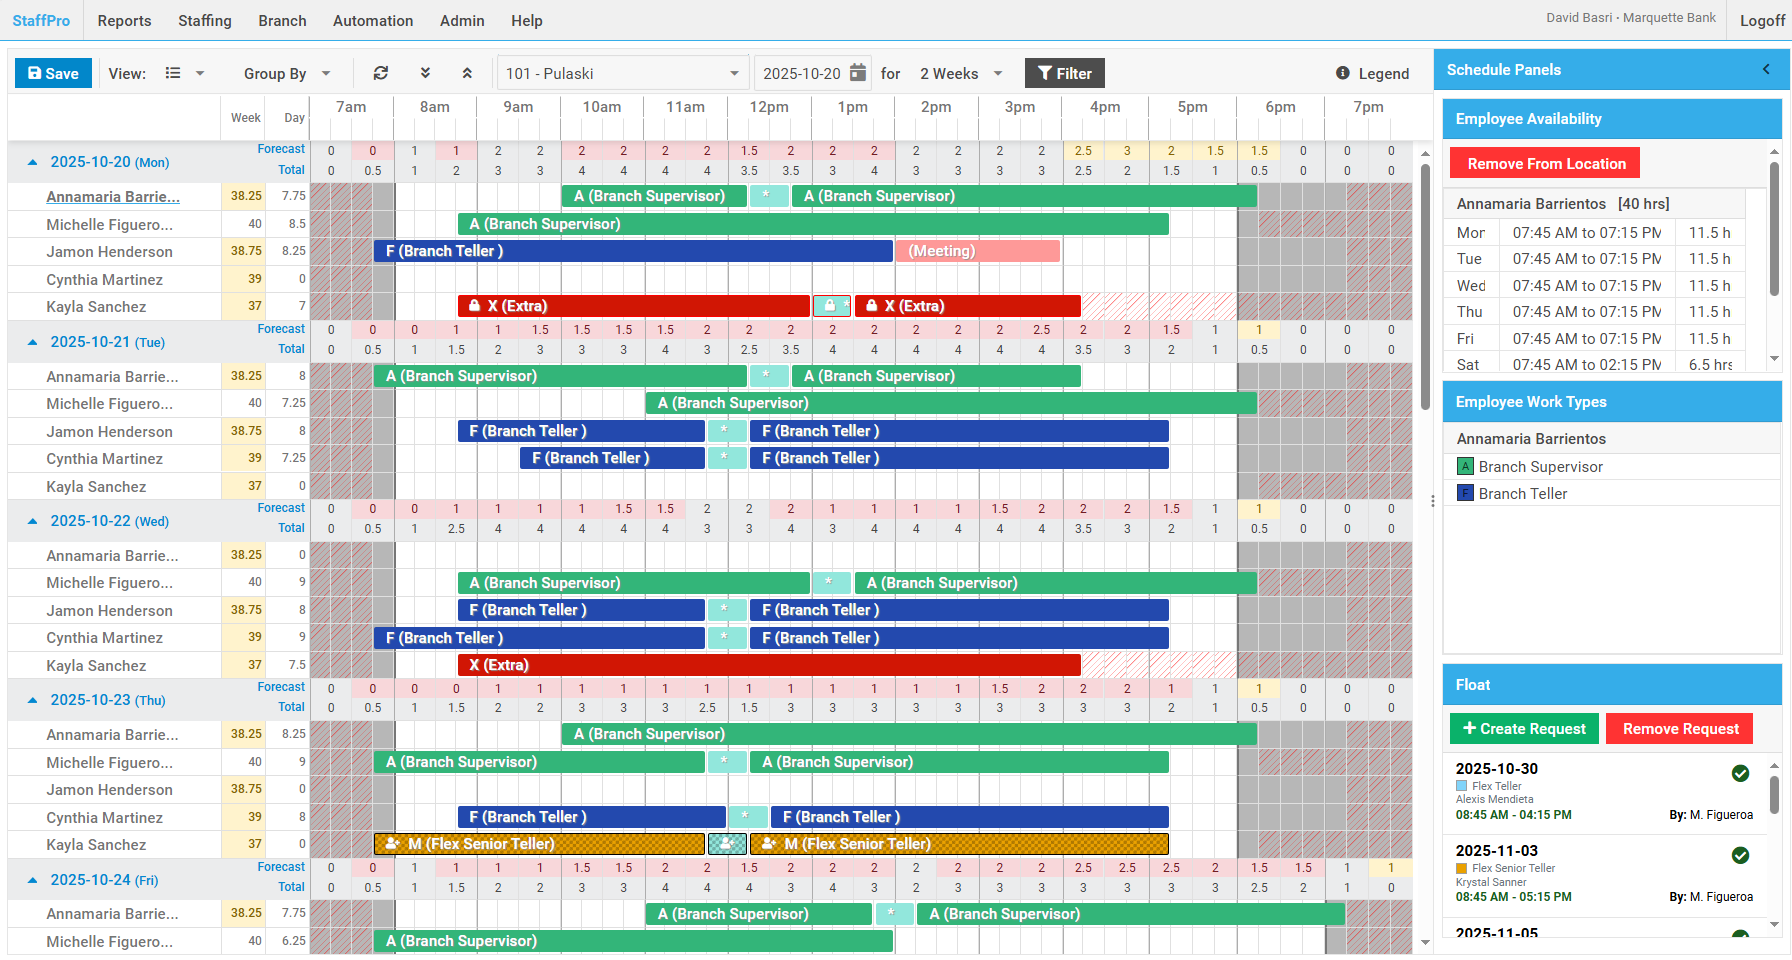The width and height of the screenshot is (1792, 960).
Task: Open the Group By dropdown
Action: 287,73
